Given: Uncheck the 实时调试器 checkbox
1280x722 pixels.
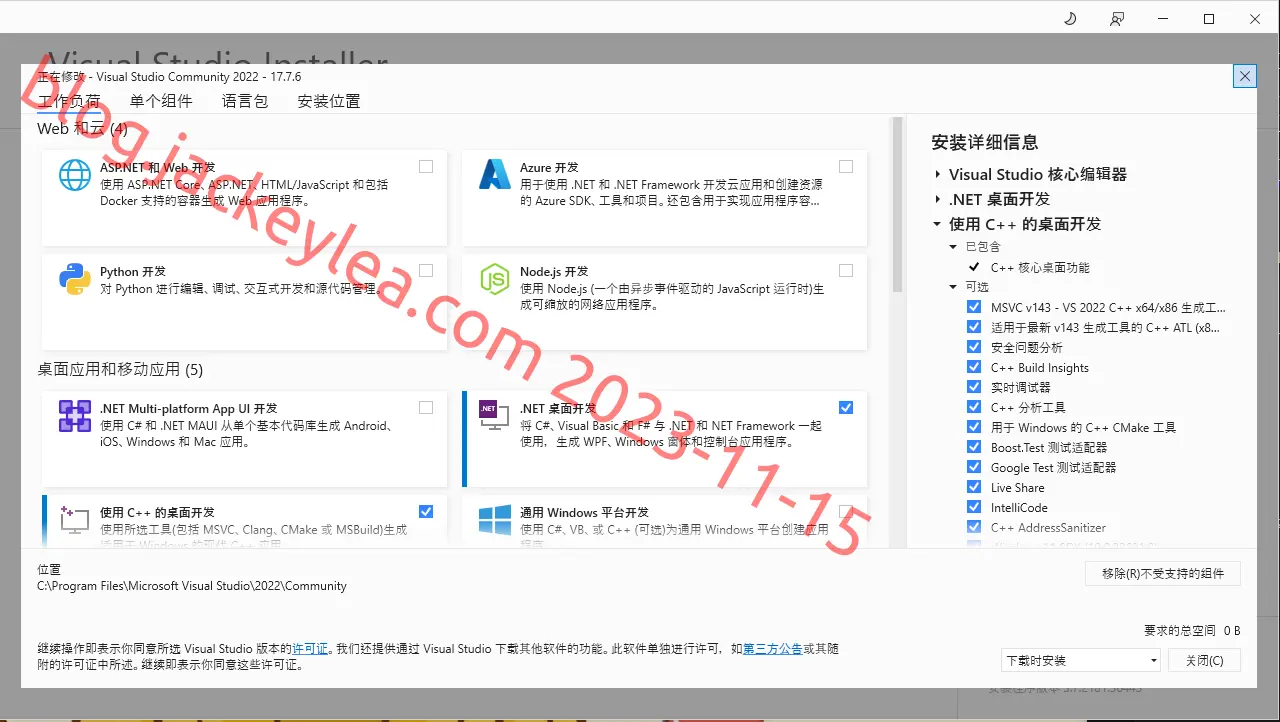Looking at the screenshot, I should 974,387.
